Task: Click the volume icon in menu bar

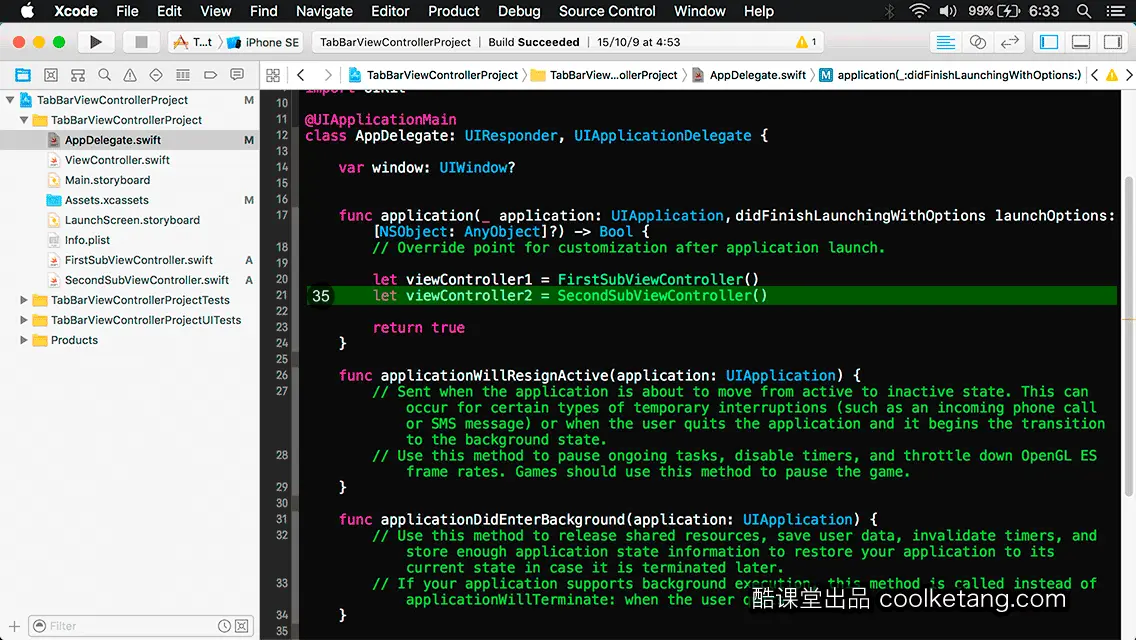Action: click(948, 11)
